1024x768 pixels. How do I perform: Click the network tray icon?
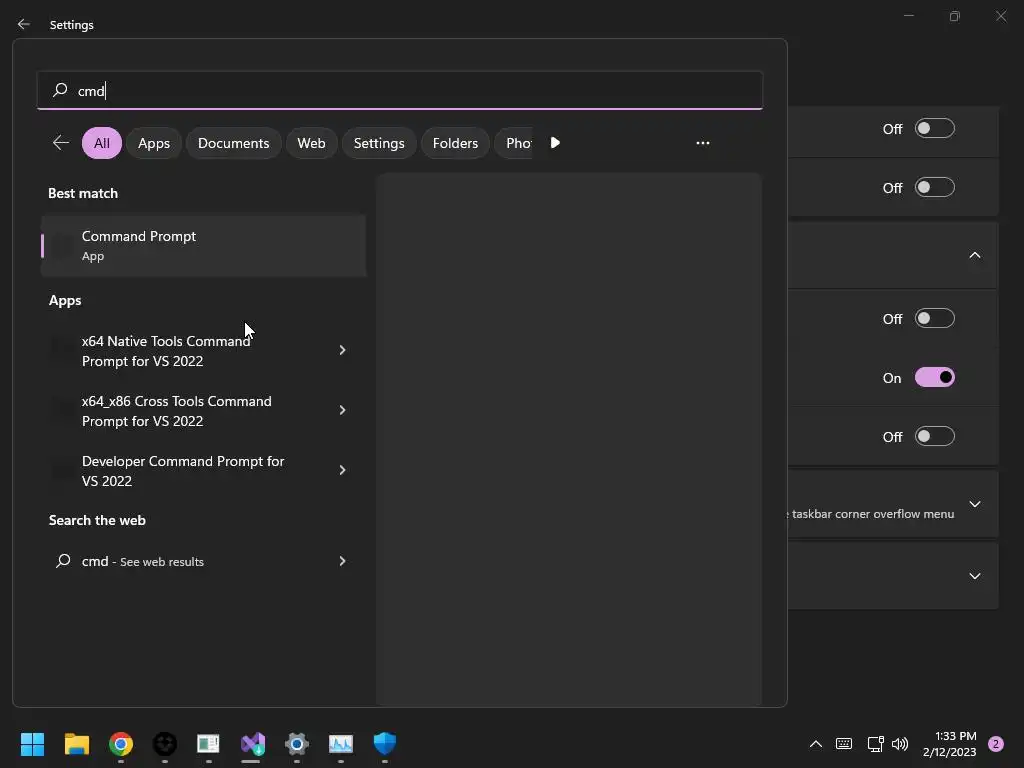(875, 743)
